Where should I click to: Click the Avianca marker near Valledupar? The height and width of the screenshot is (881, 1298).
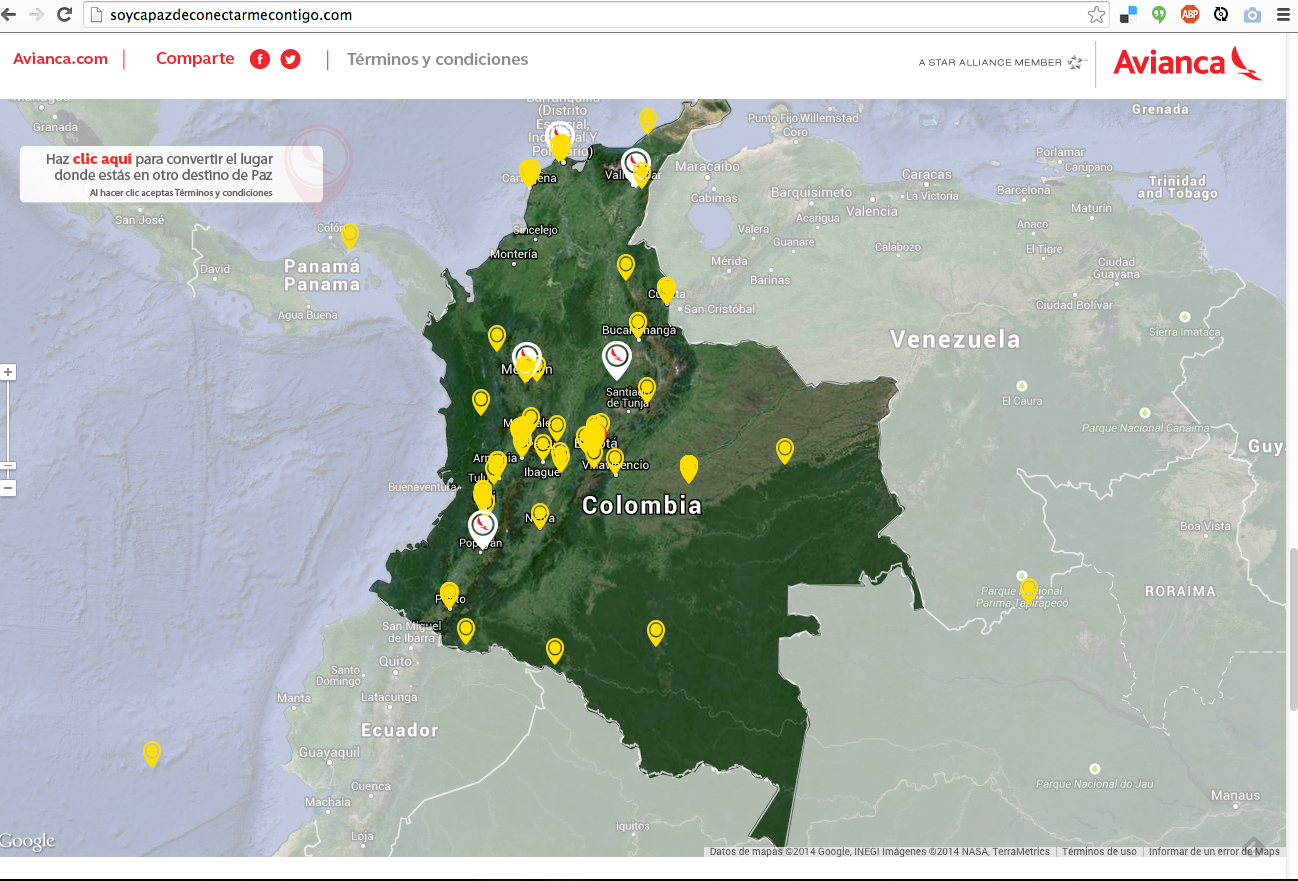click(x=635, y=163)
